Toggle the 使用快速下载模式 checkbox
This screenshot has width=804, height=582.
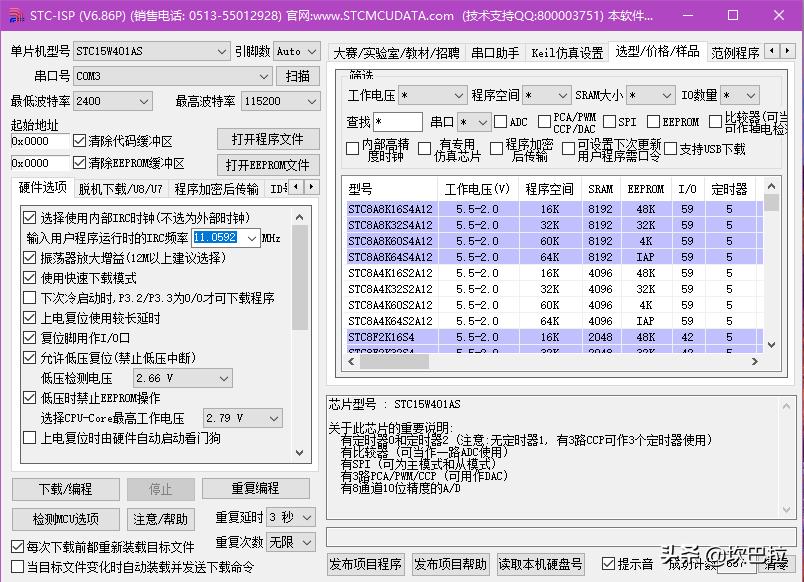coord(27,278)
